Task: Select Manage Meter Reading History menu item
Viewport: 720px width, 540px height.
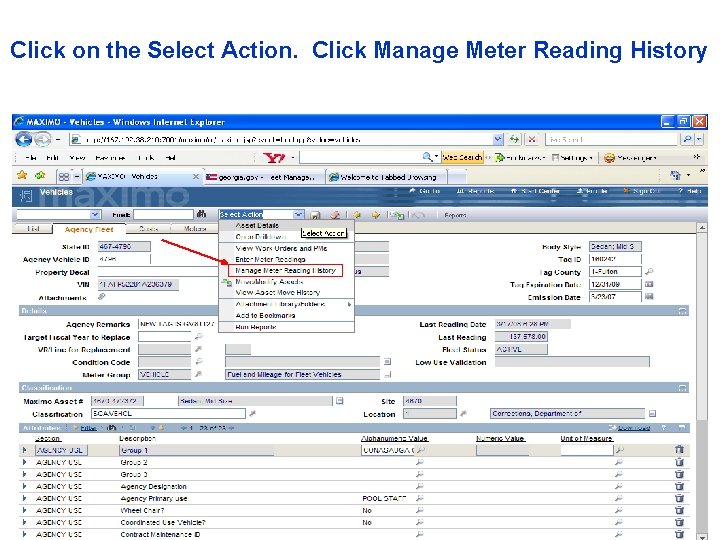Action: coord(285,270)
